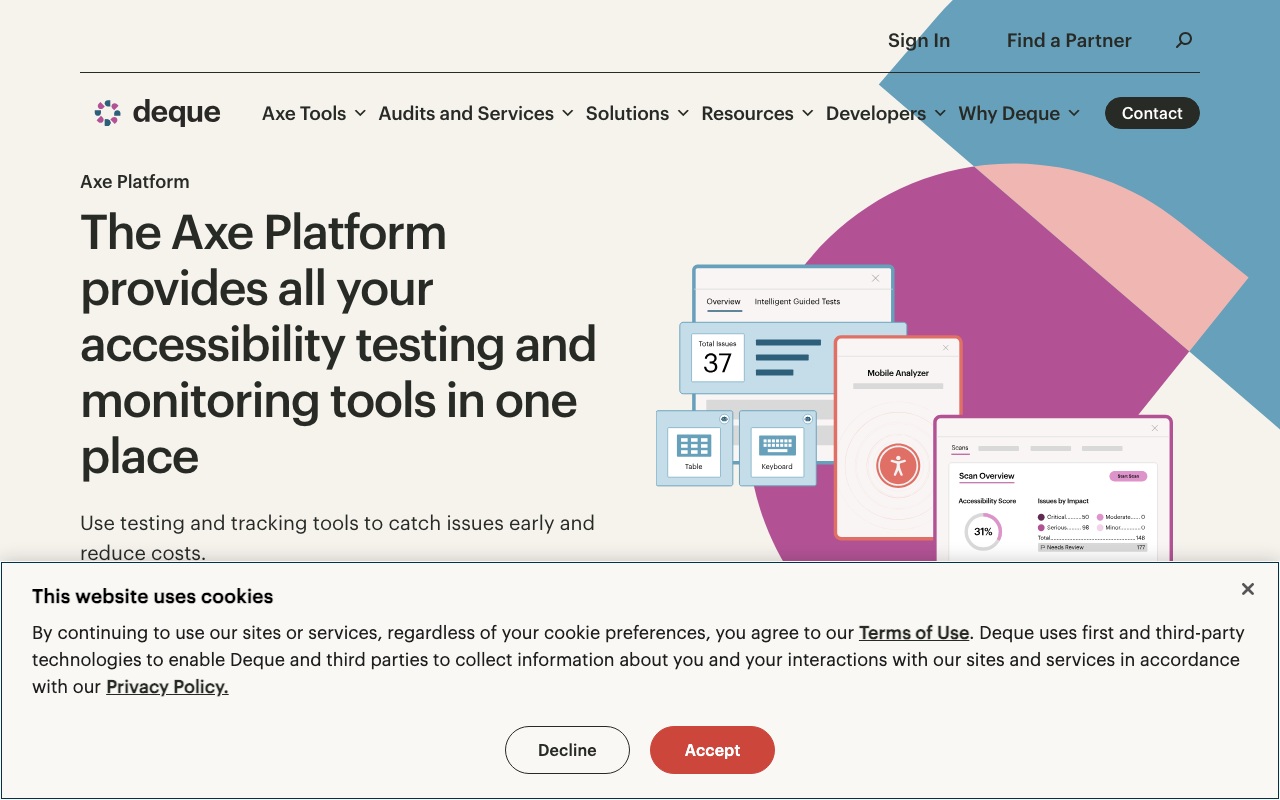
Task: Open the Sign In link
Action: pos(919,40)
